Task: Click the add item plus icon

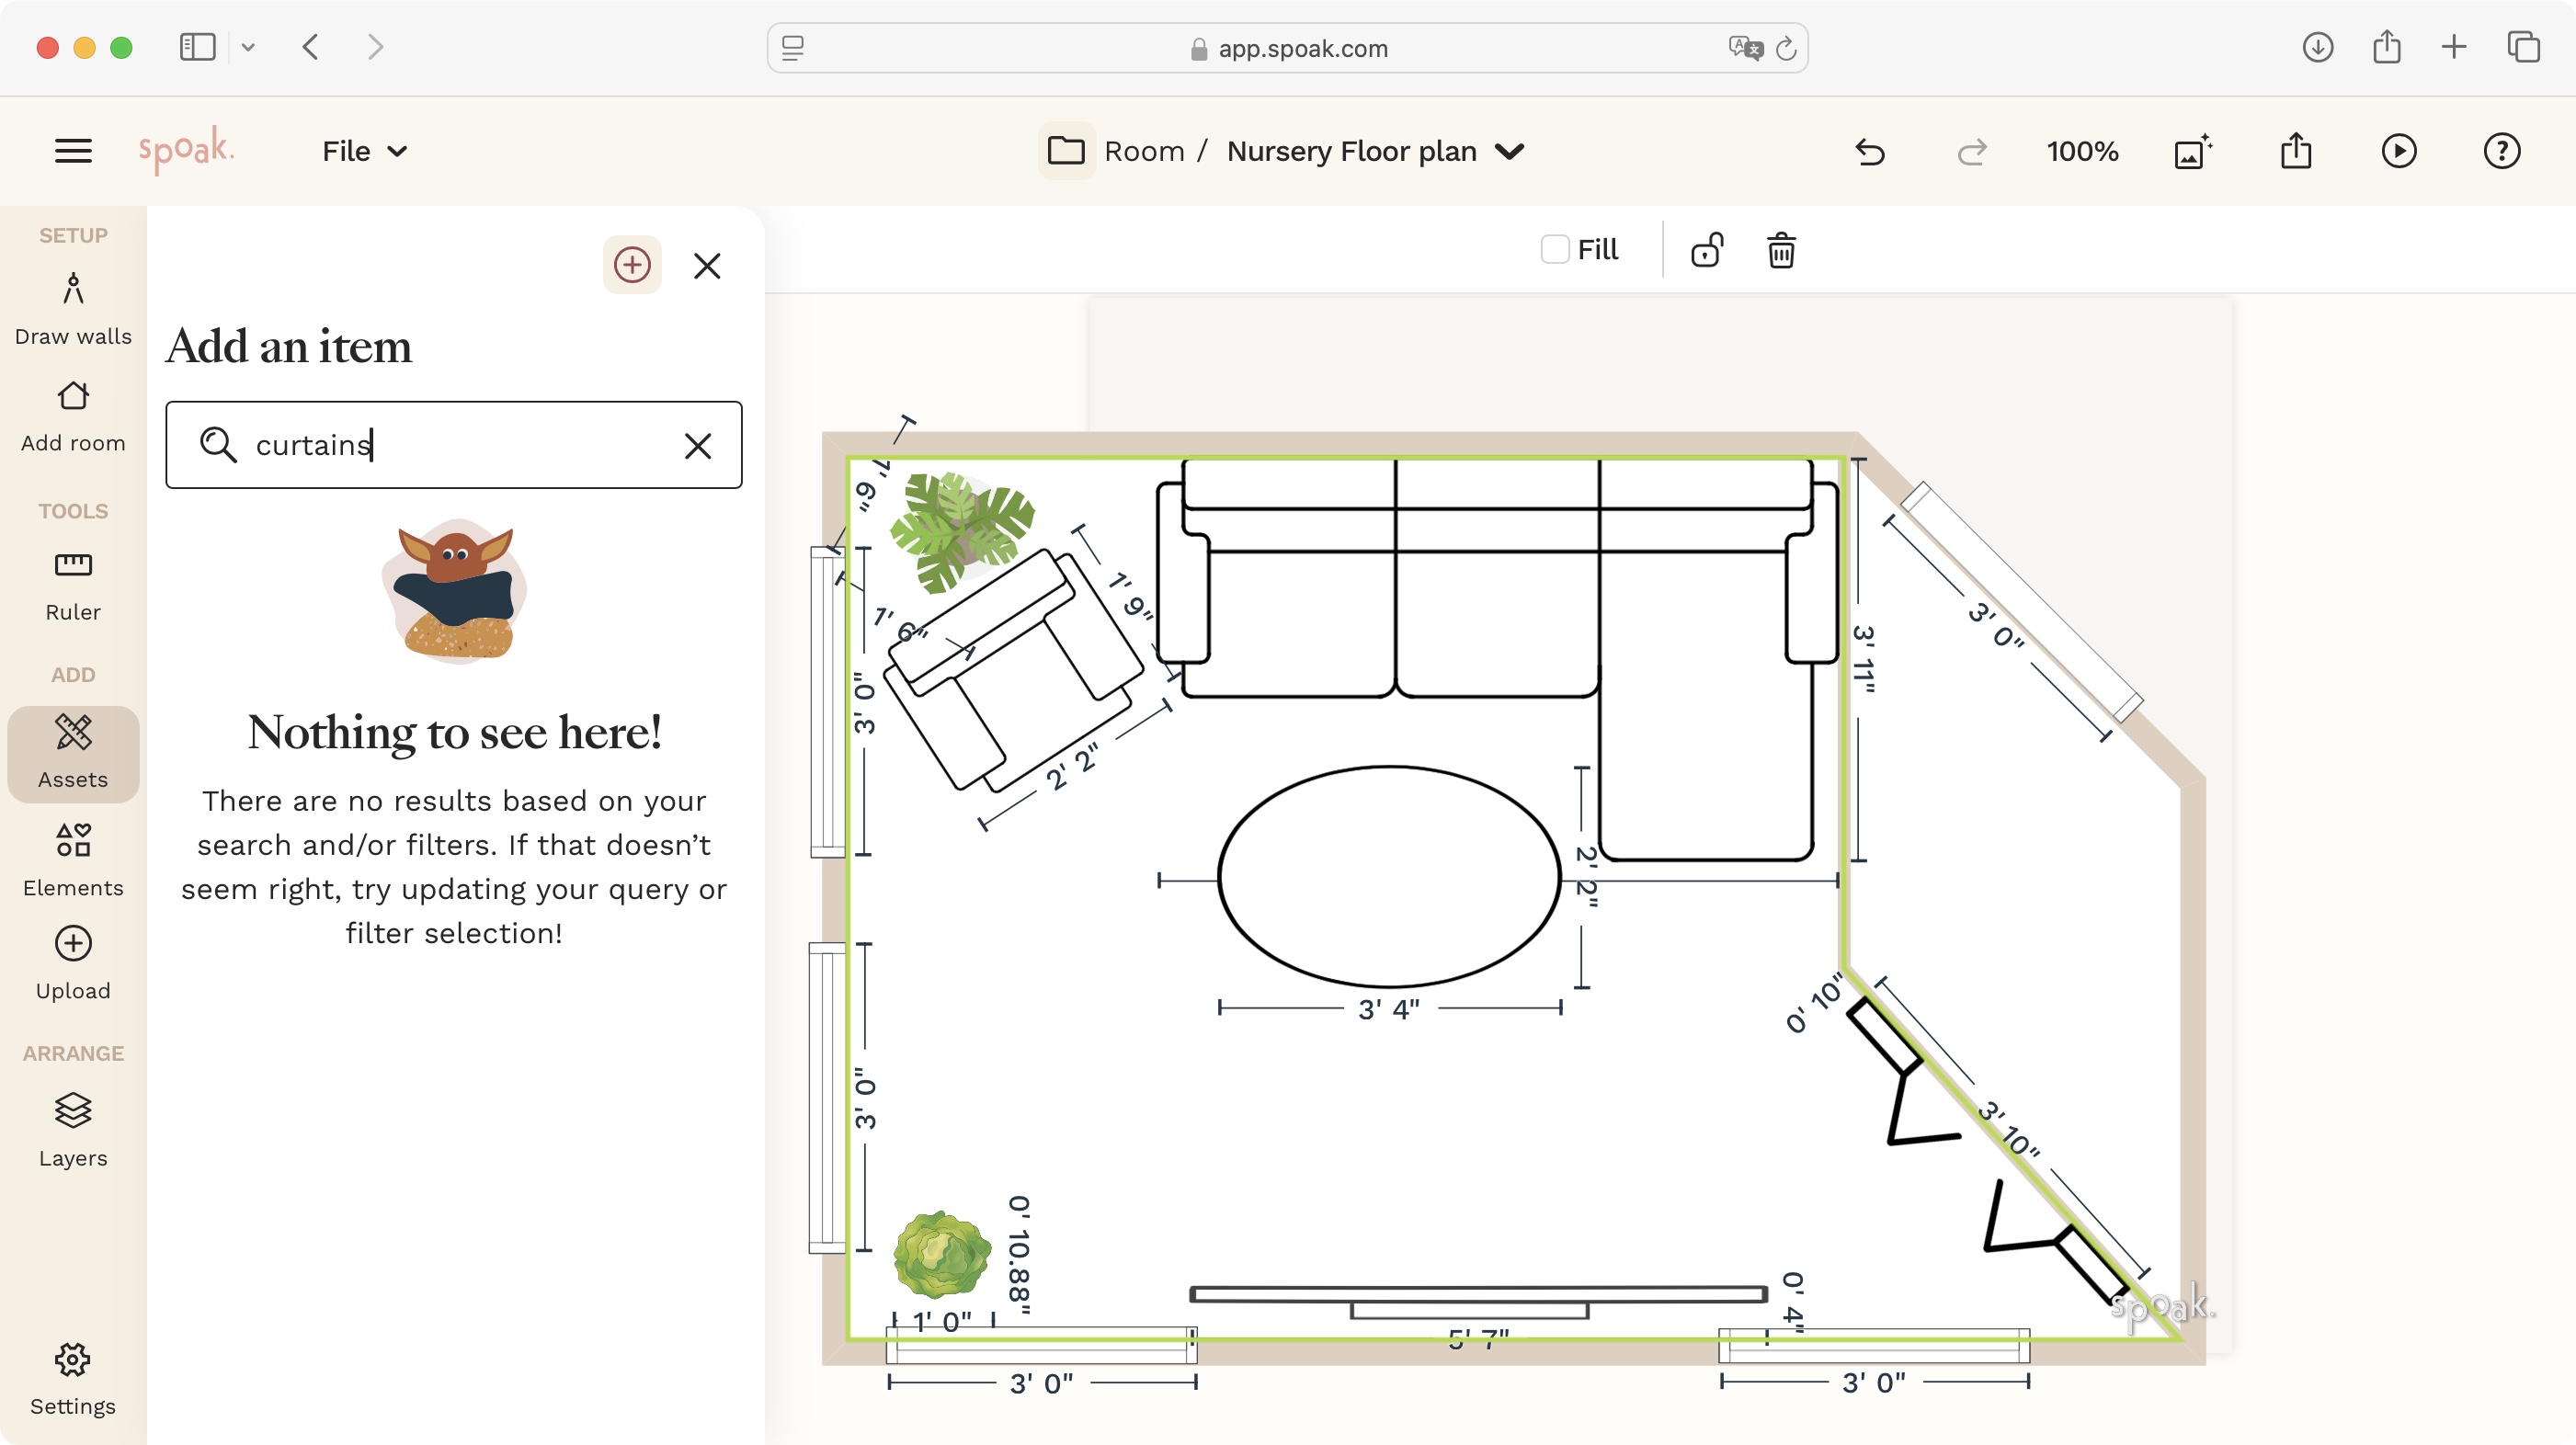Action: pyautogui.click(x=632, y=265)
